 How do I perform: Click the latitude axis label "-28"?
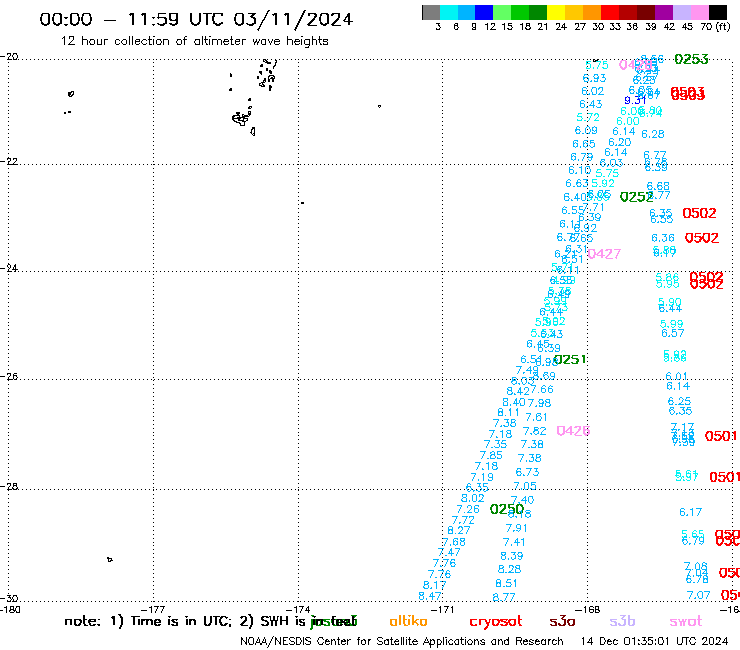tap(9, 487)
